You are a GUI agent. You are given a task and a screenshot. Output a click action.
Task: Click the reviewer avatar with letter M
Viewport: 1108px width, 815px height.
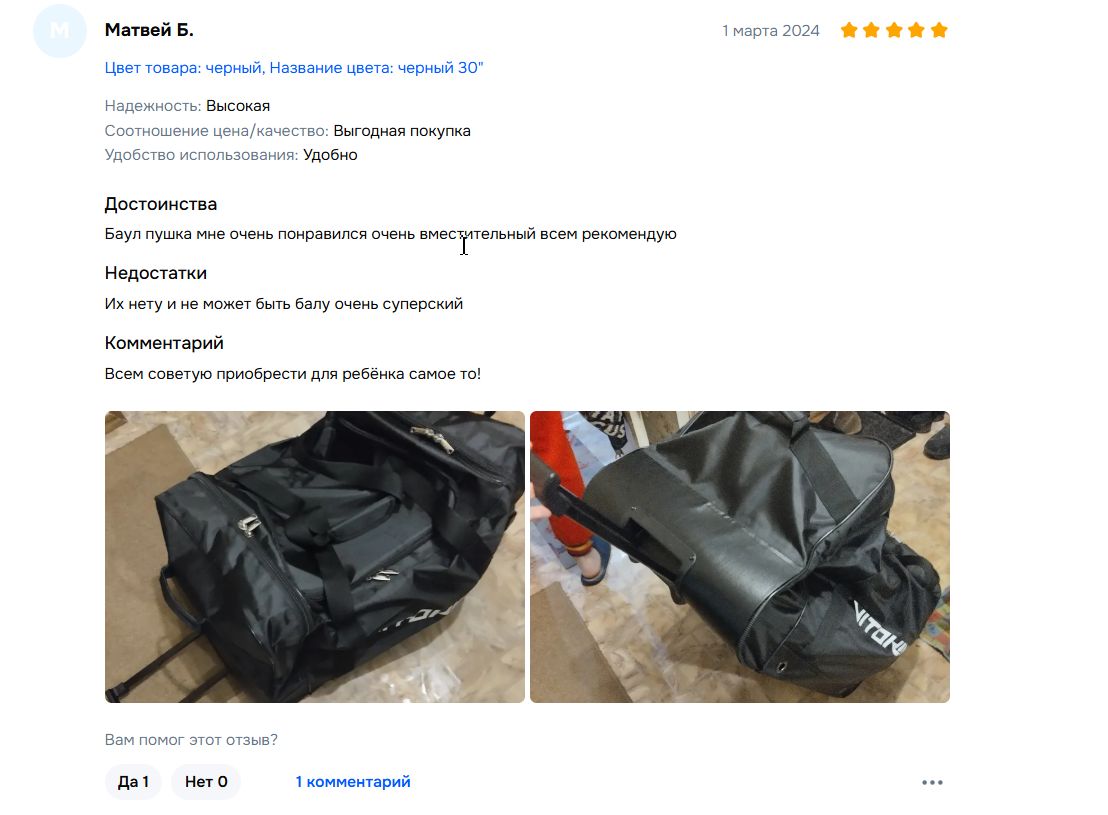coord(59,30)
